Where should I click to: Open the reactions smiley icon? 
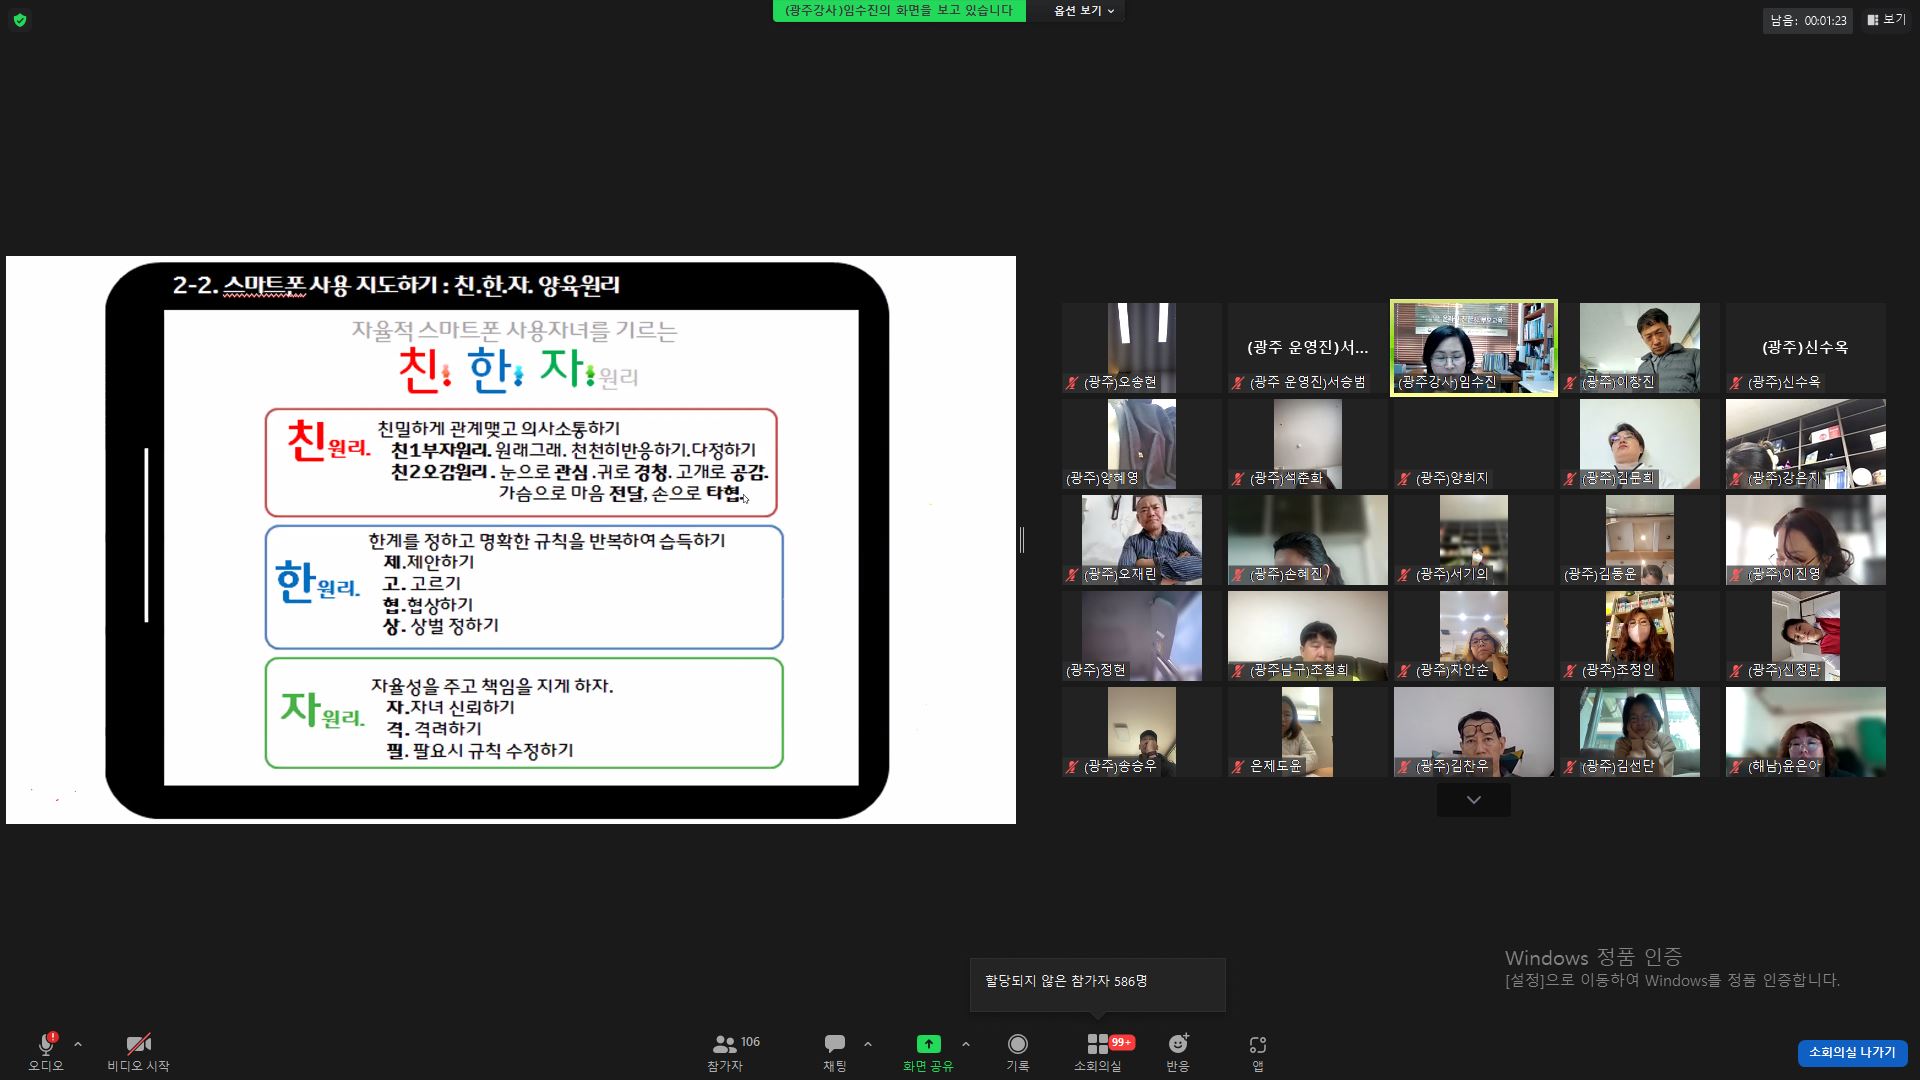pyautogui.click(x=1178, y=1045)
